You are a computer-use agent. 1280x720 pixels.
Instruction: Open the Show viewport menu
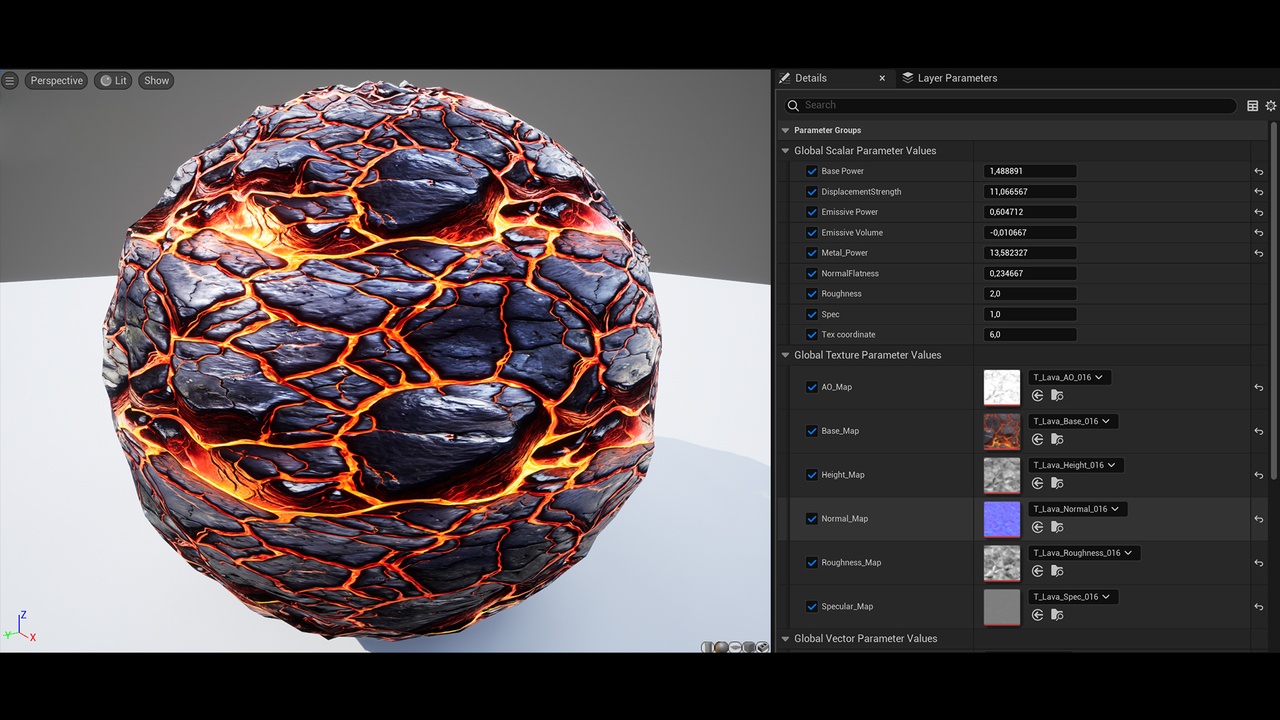(x=156, y=81)
